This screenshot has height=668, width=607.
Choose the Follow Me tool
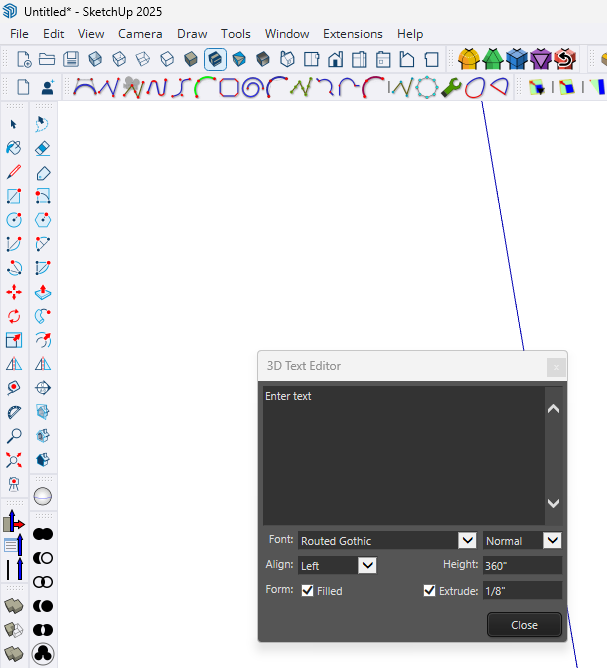(43, 316)
